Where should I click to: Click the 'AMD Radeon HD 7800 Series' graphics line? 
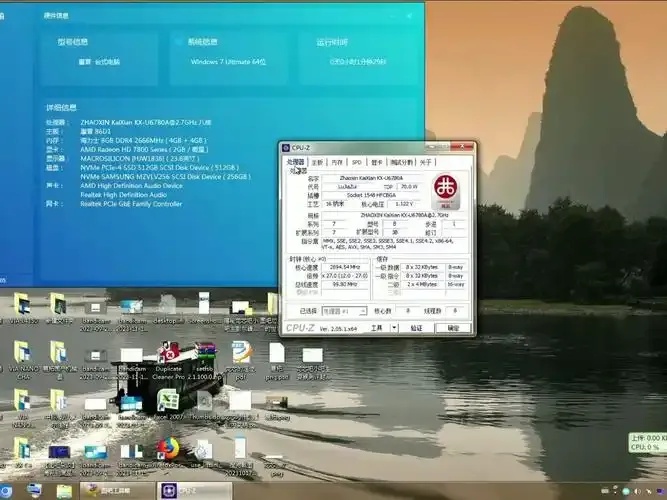pyautogui.click(x=144, y=149)
